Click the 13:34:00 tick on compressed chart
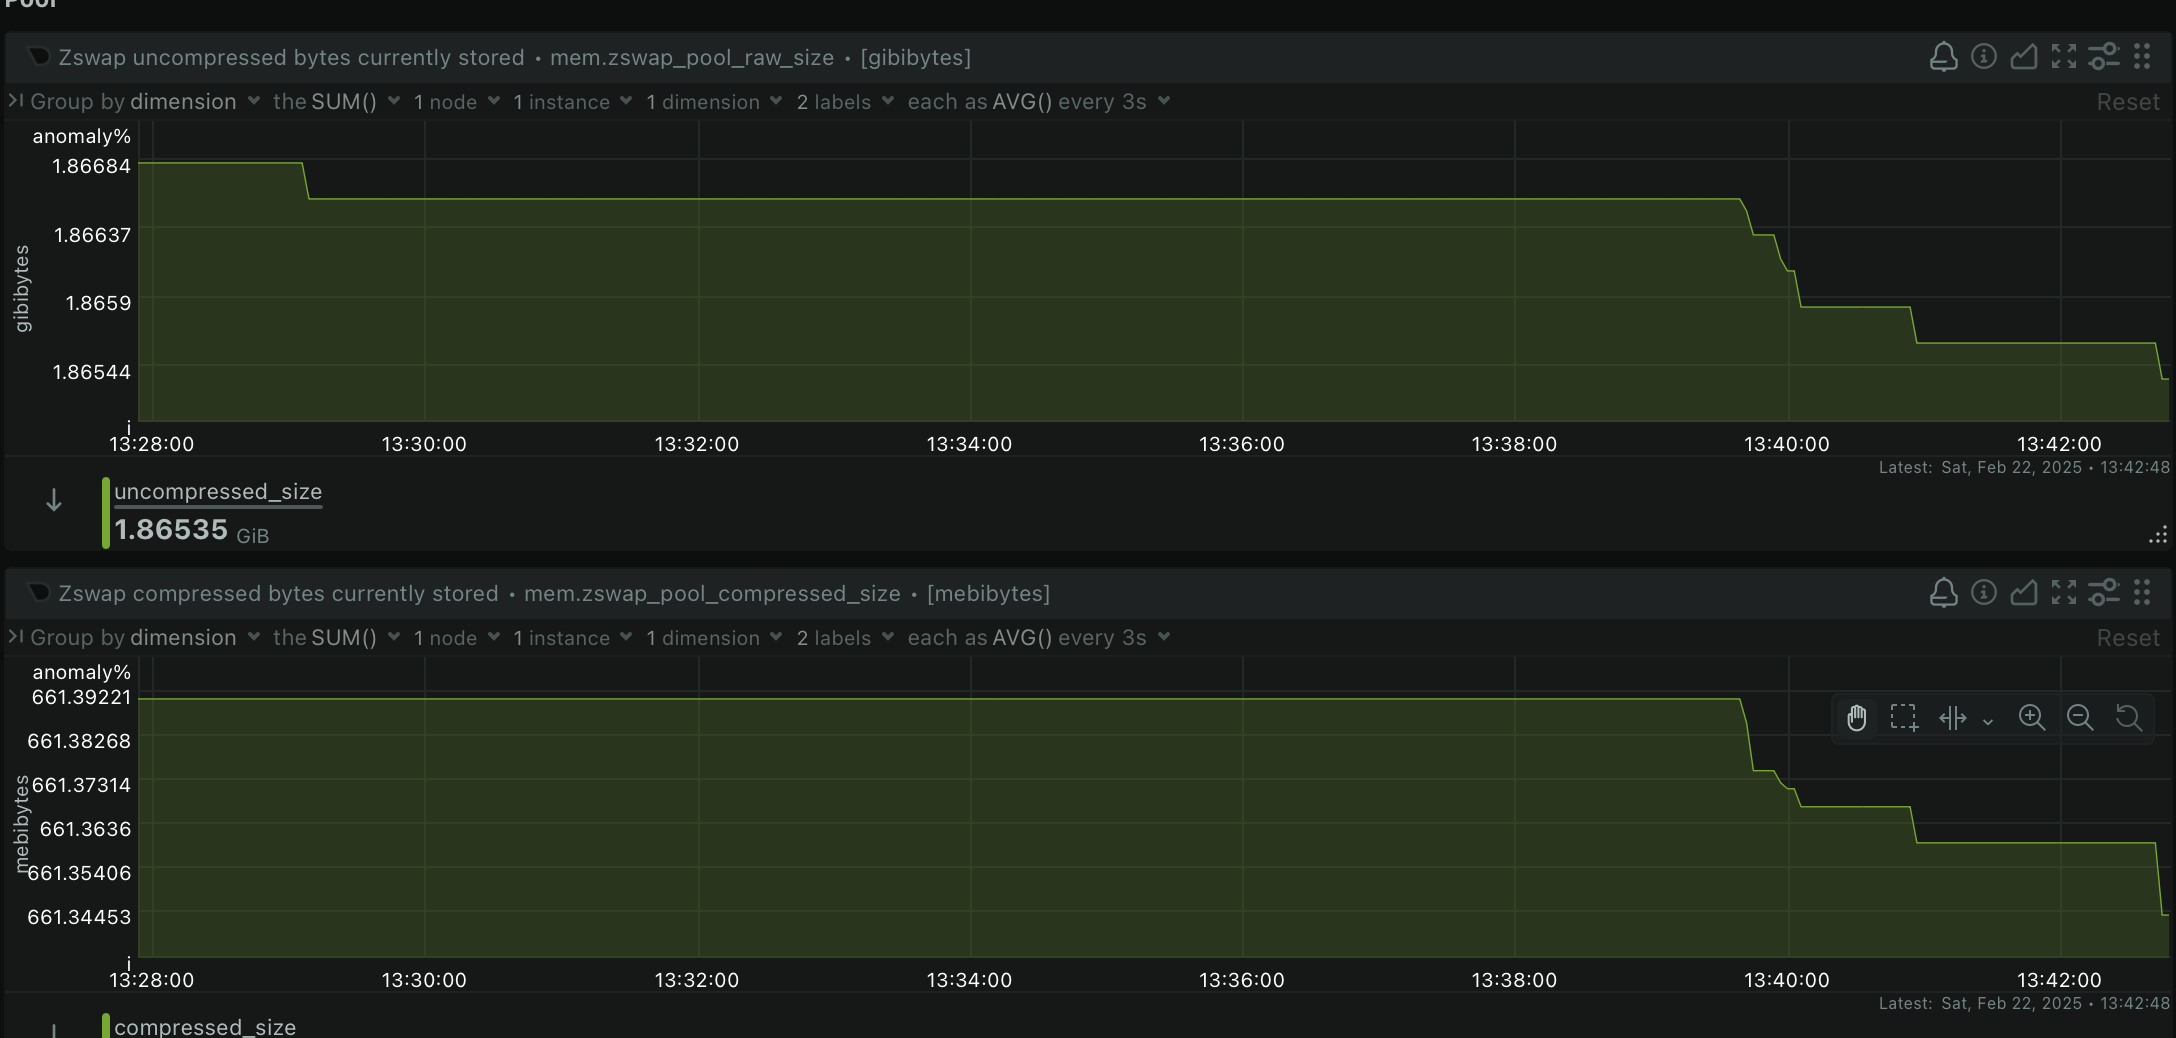The width and height of the screenshot is (2176, 1038). pos(969,980)
